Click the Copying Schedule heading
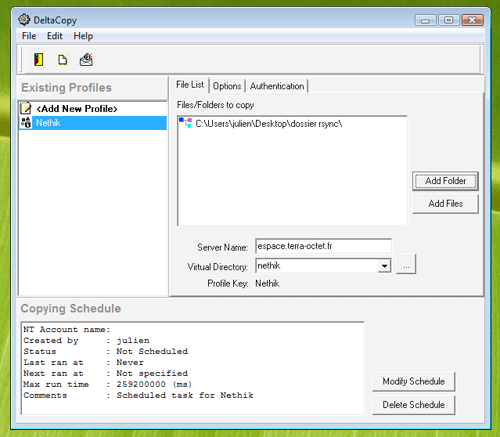 click(x=71, y=309)
